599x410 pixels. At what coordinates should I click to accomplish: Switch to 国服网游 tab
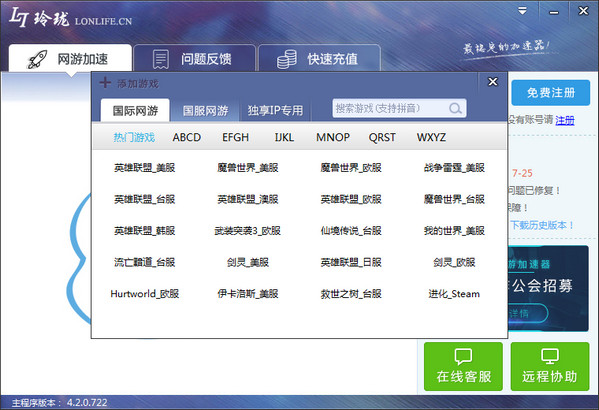point(205,110)
